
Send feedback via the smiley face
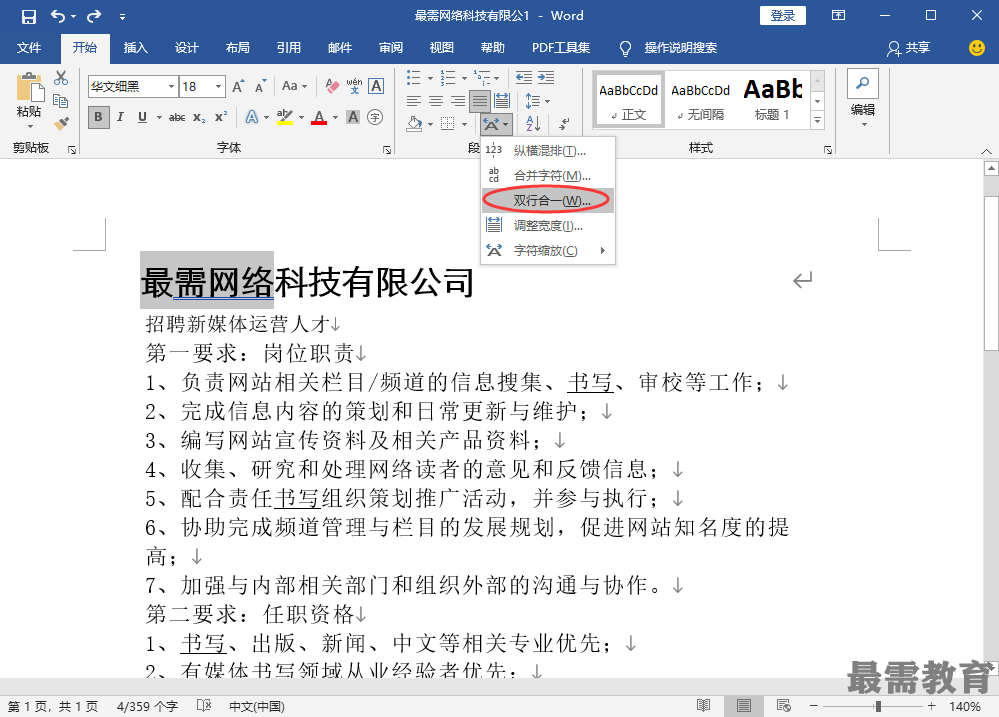click(x=976, y=48)
